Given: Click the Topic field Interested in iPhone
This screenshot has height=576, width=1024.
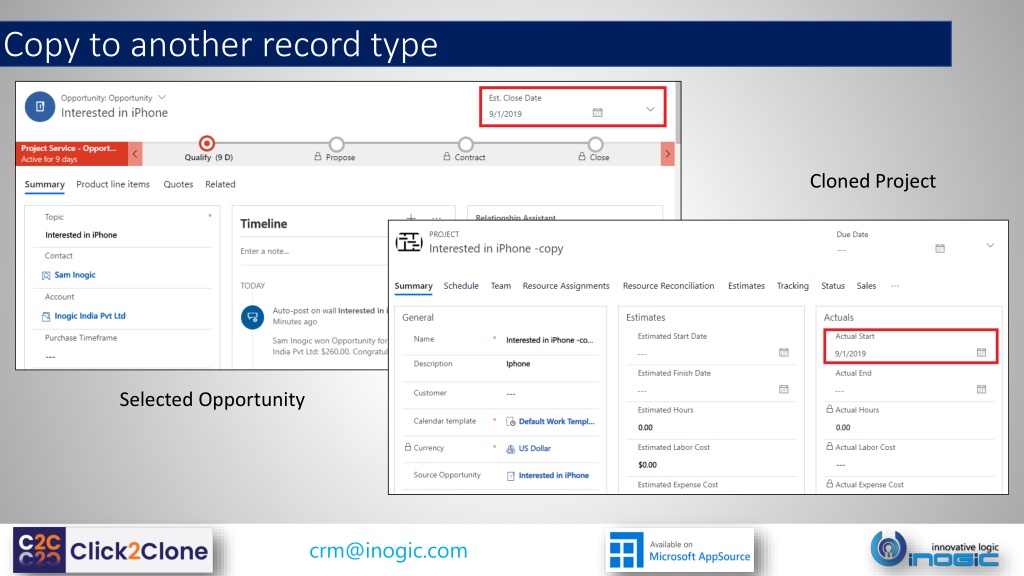Looking at the screenshot, I should [81, 235].
